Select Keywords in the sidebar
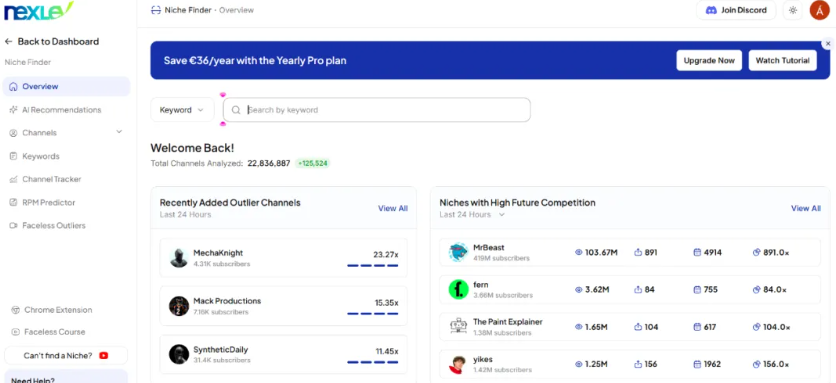Screen dimensions: 836x383 point(41,156)
